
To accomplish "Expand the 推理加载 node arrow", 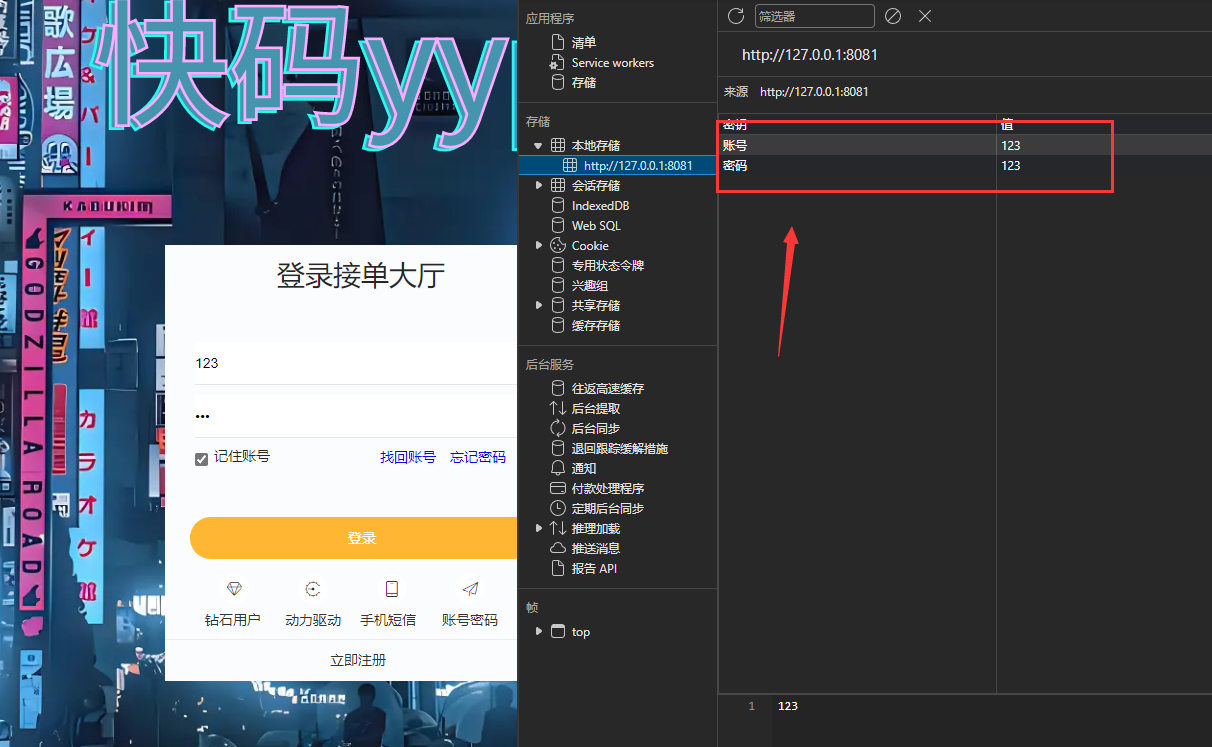I will 539,529.
